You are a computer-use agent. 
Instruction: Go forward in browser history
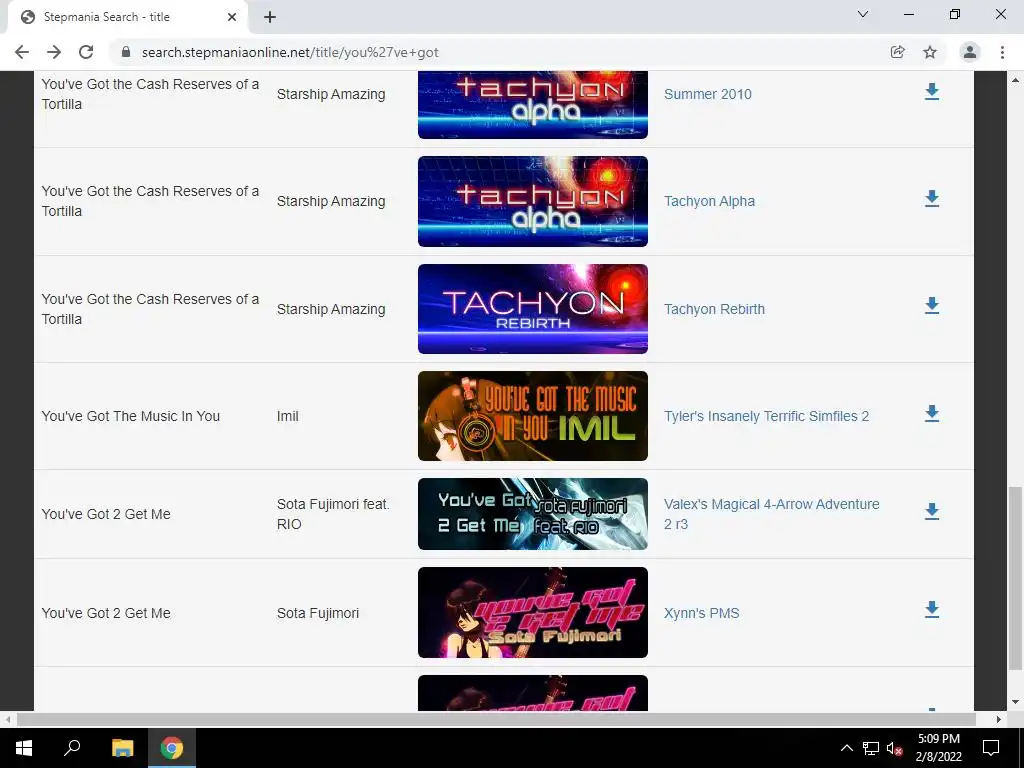point(54,52)
